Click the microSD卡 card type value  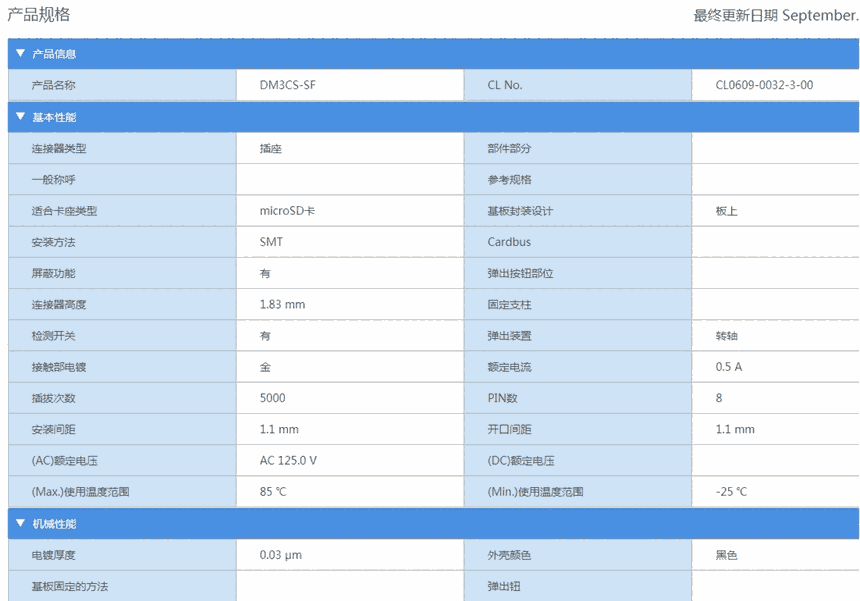[x=287, y=211]
